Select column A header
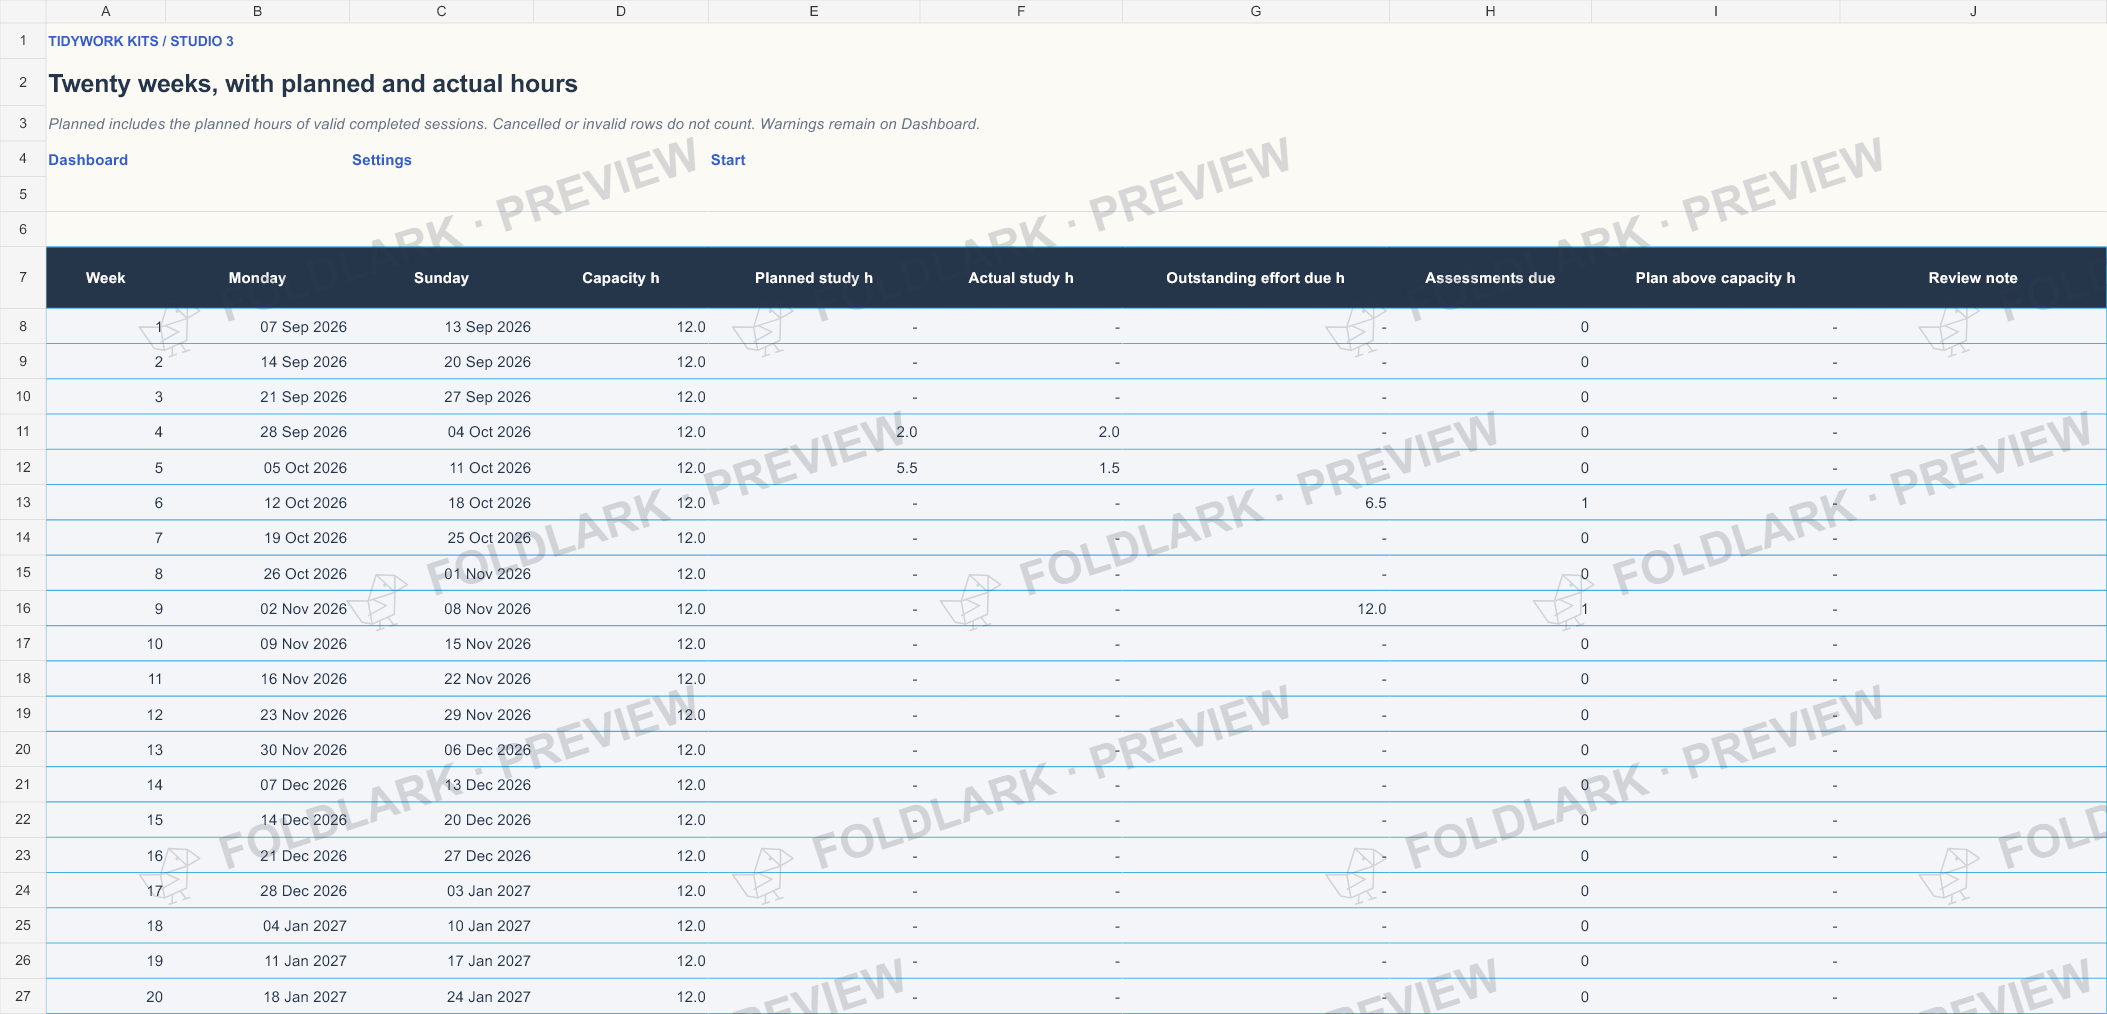Viewport: 2107px width, 1014px height. (x=106, y=11)
